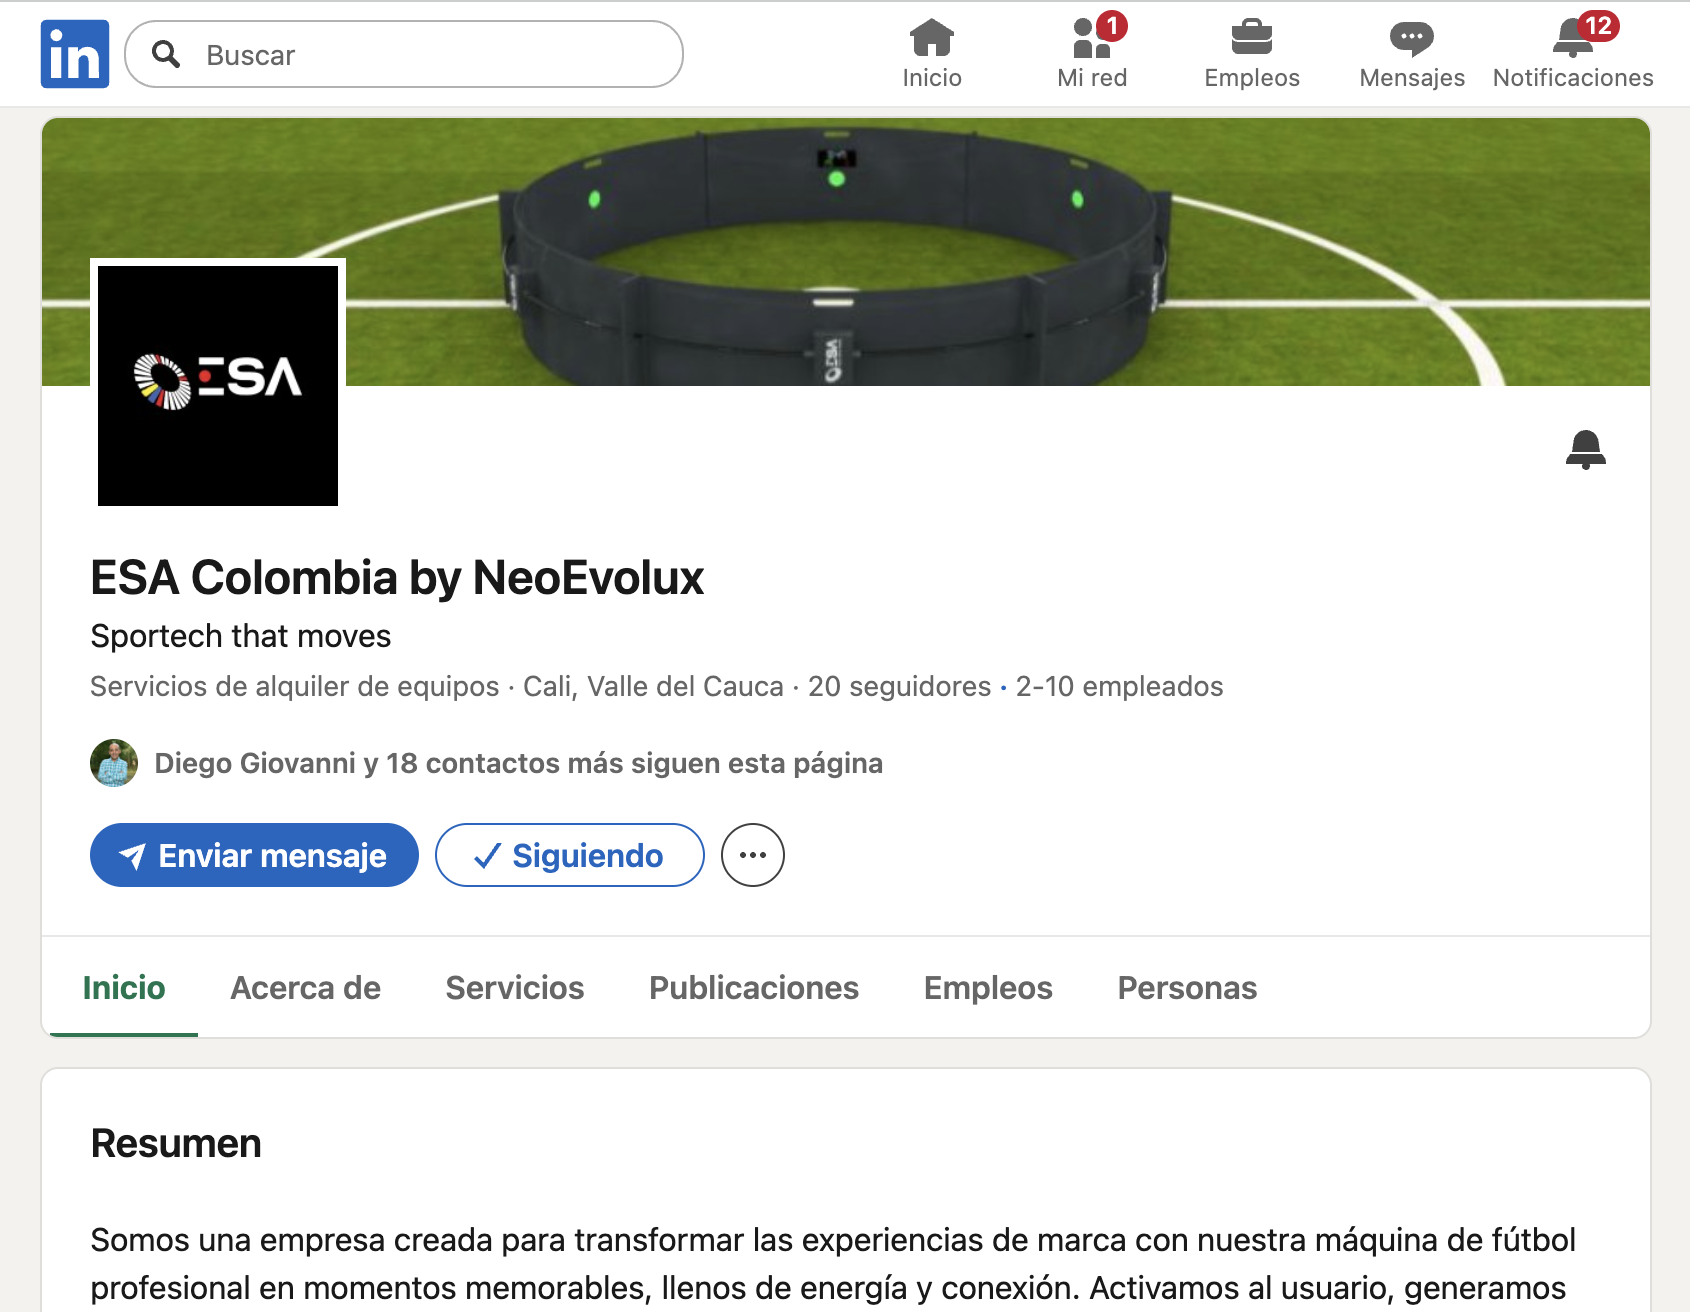Click Enviar mensaje button
This screenshot has width=1690, height=1312.
[254, 855]
